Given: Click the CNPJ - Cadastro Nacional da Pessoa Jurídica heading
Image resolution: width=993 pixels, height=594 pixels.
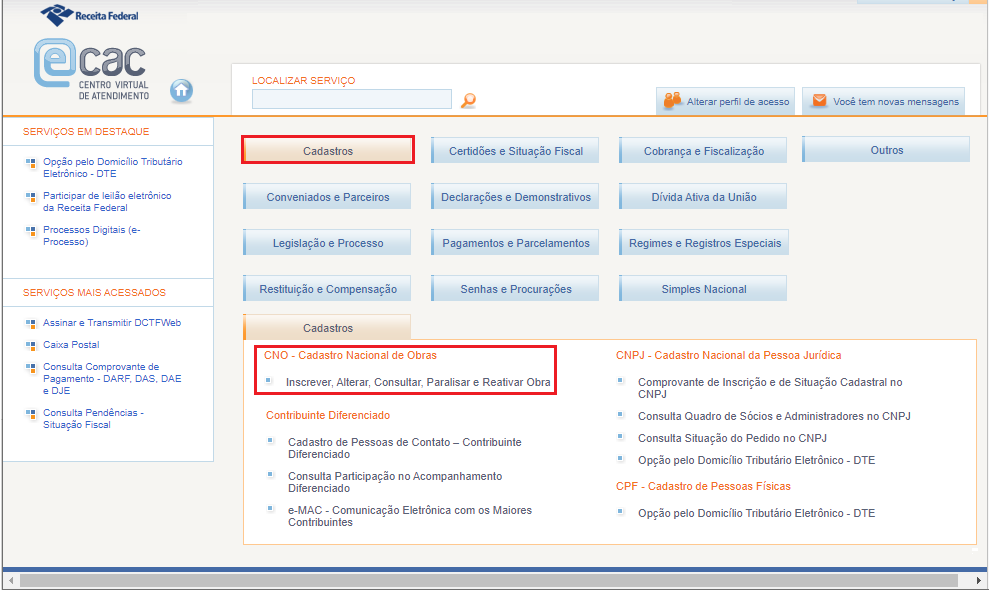Looking at the screenshot, I should point(728,355).
